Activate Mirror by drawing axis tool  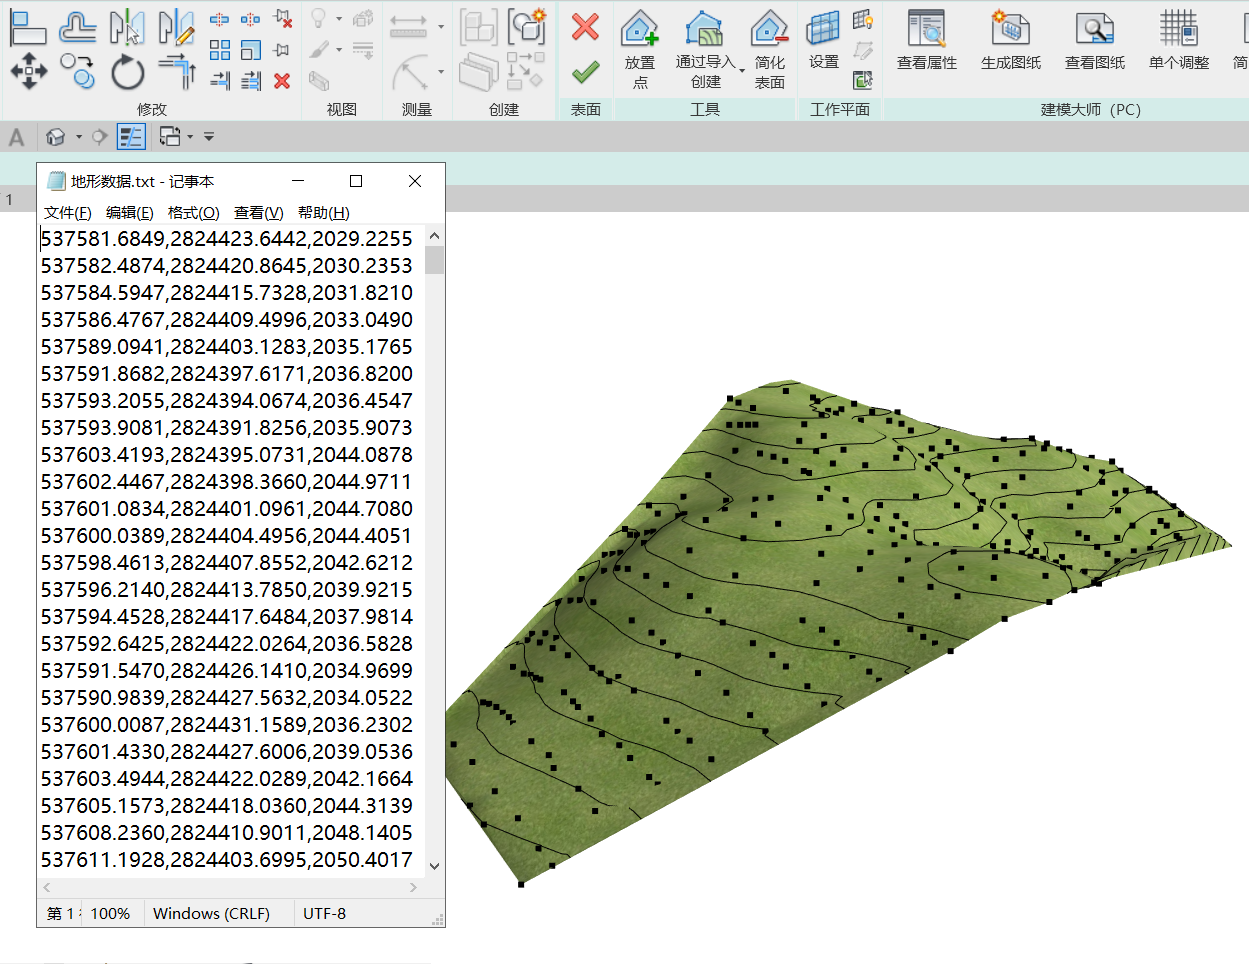click(x=177, y=27)
